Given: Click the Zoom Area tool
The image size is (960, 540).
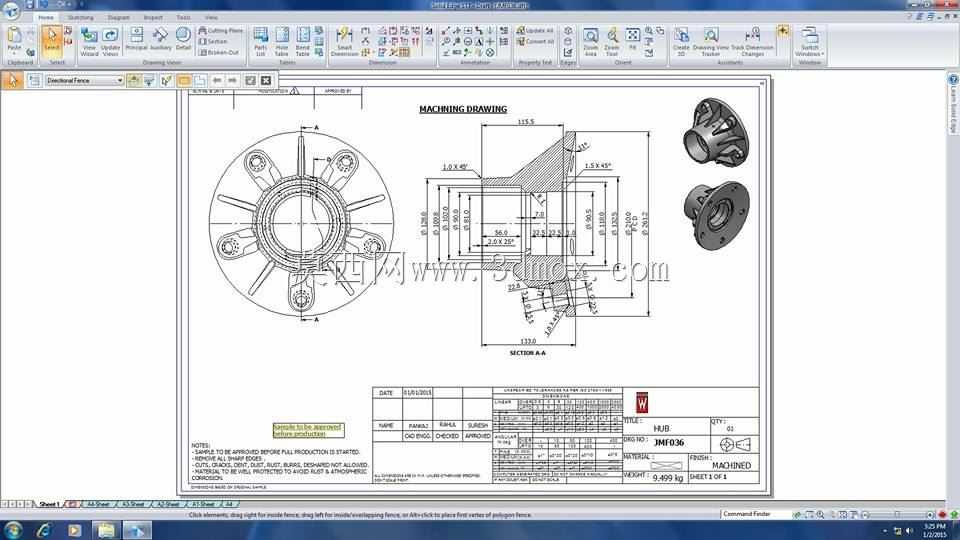Looking at the screenshot, I should coord(591,42).
